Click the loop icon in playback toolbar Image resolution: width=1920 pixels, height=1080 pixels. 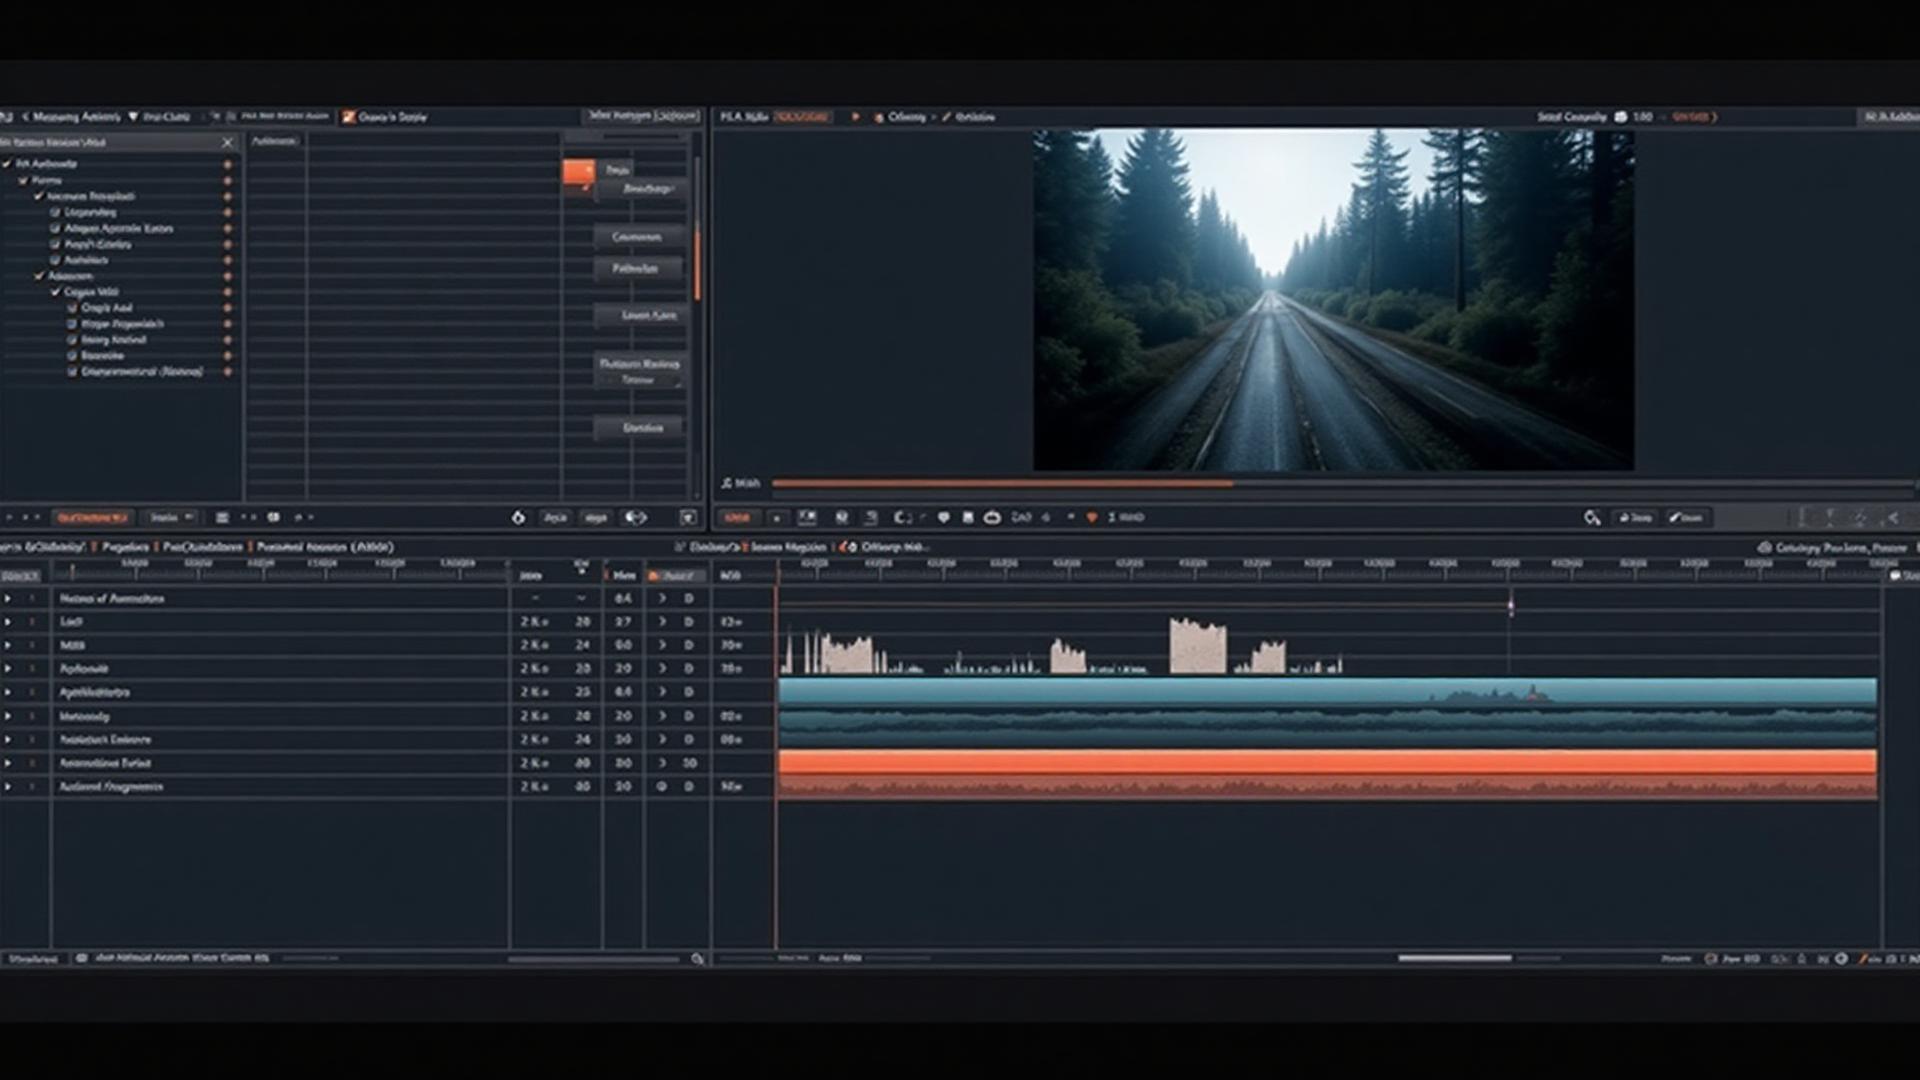(x=992, y=517)
